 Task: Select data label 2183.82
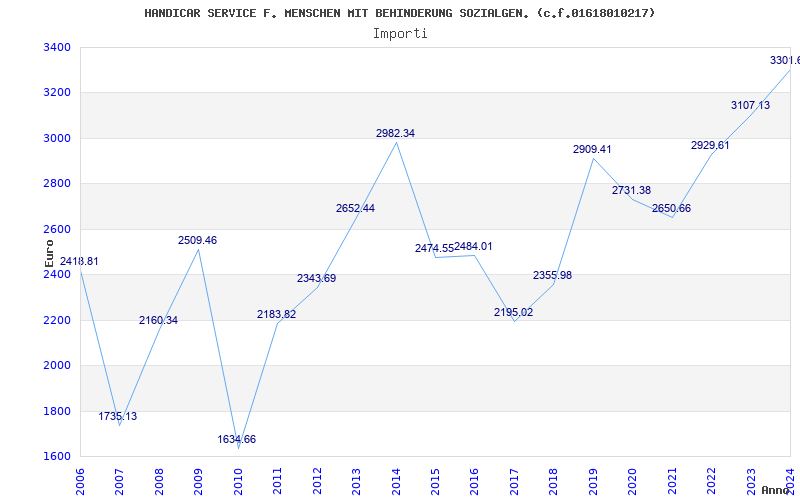click(277, 314)
